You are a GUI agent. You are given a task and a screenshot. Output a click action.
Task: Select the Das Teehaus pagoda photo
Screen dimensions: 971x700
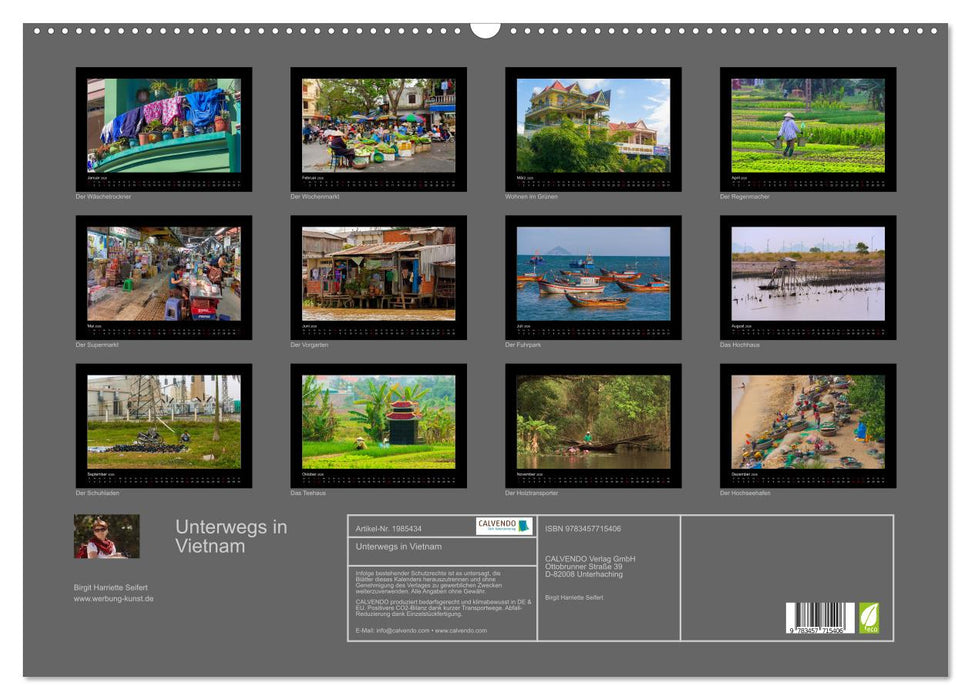(378, 421)
